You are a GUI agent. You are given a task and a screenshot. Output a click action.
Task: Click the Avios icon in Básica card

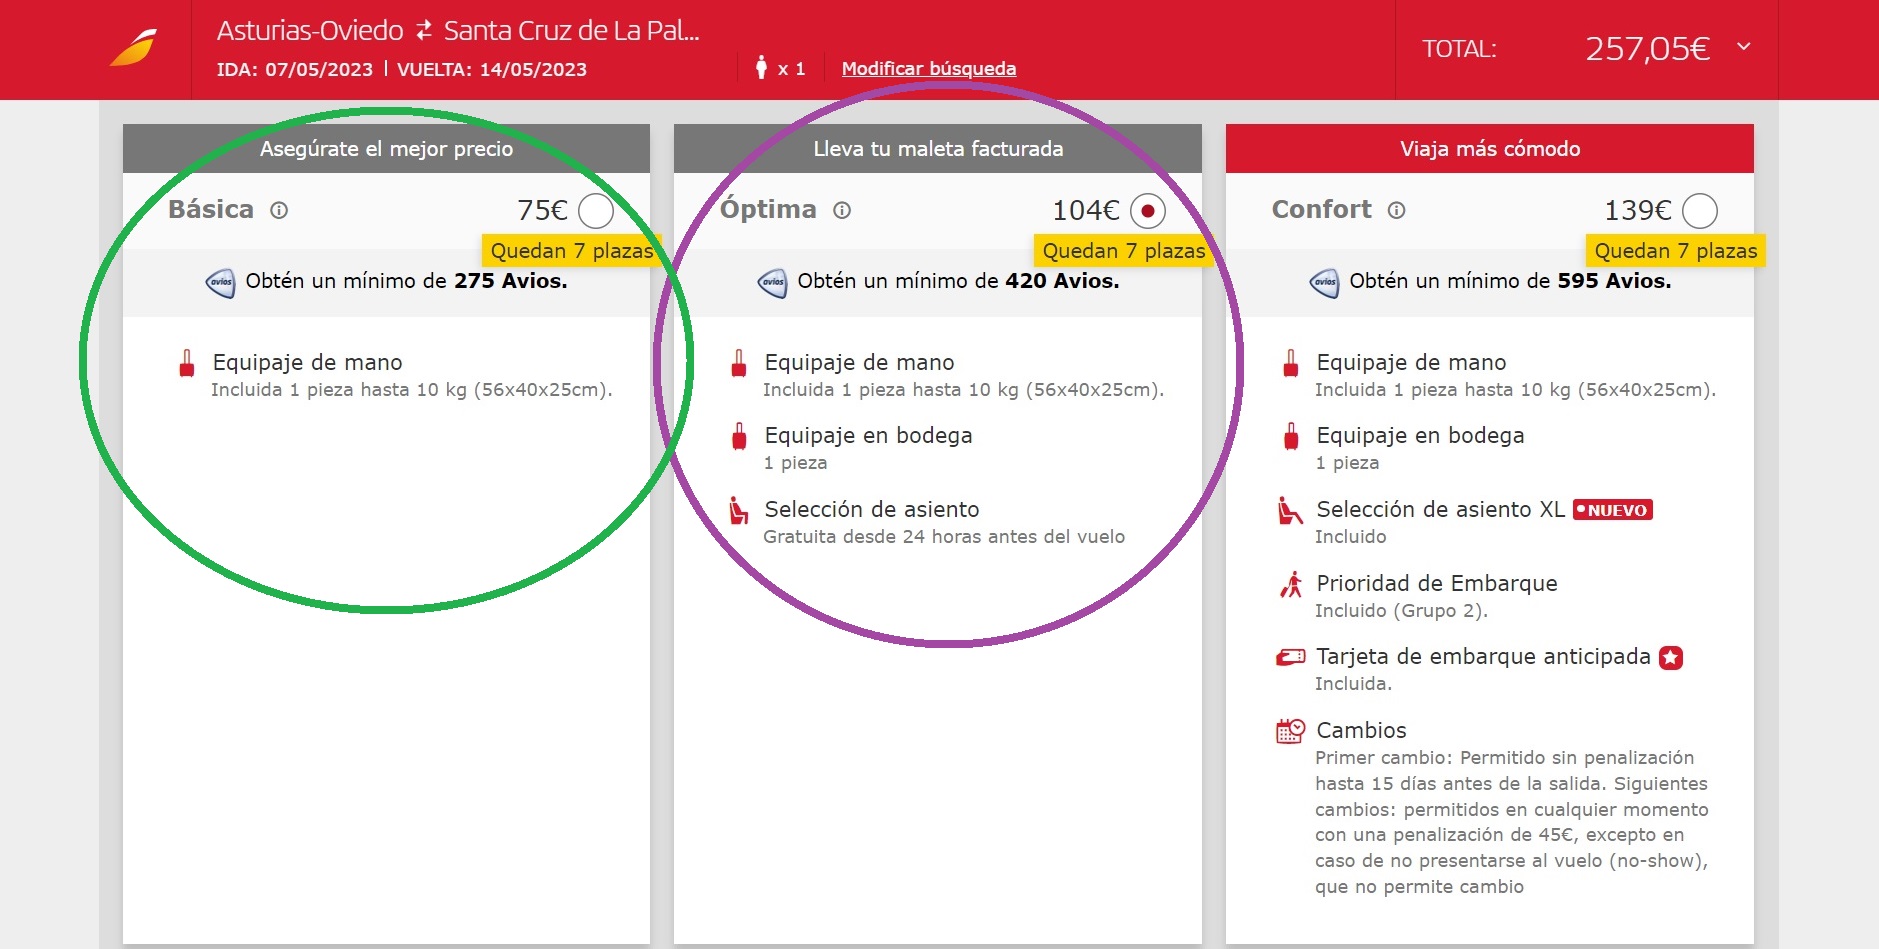coord(220,282)
